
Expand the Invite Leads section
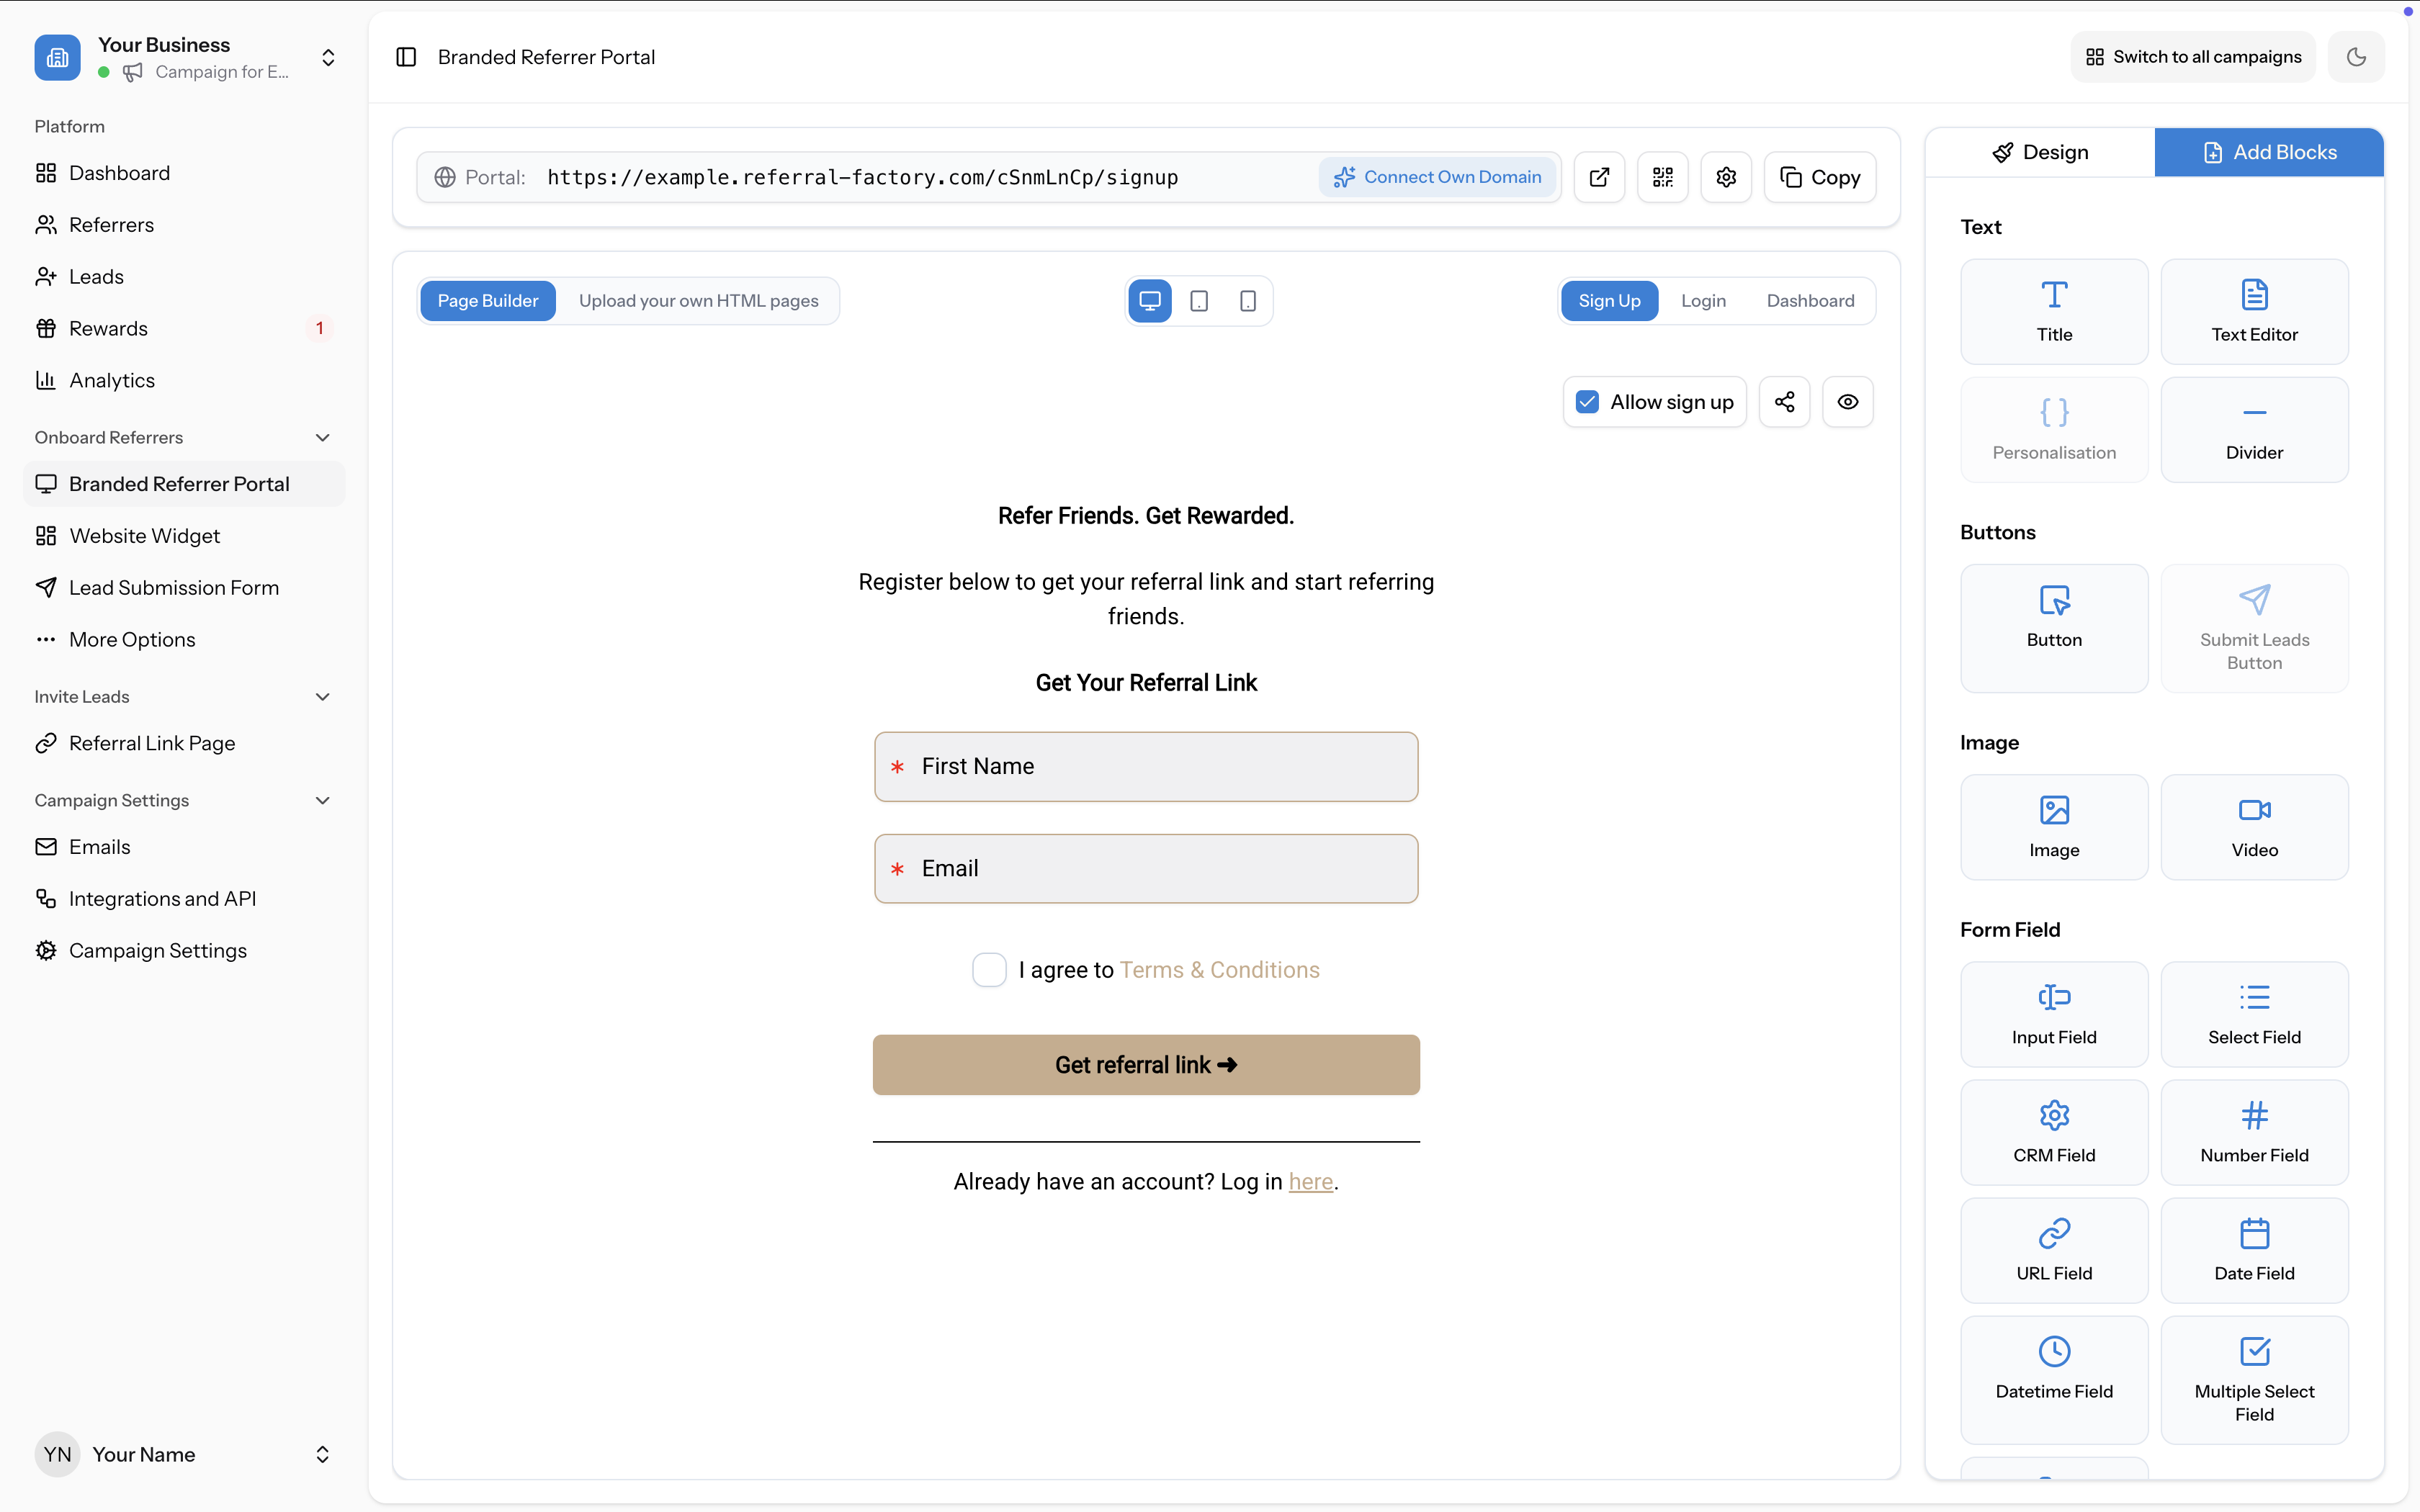(x=322, y=696)
